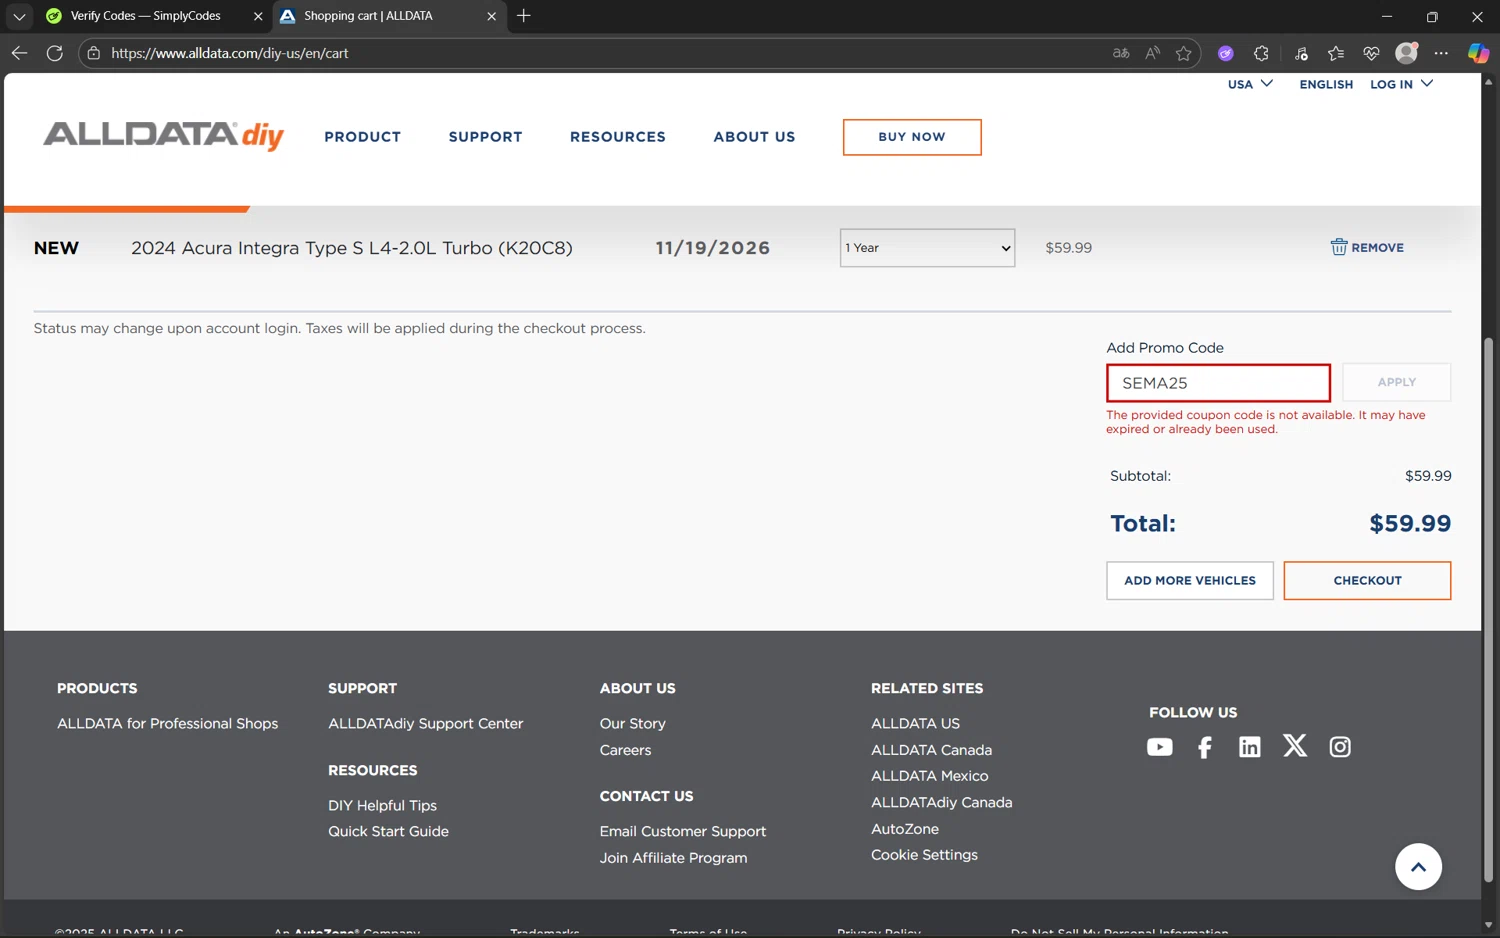The height and width of the screenshot is (938, 1500).
Task: Visit the X (Twitter) icon link
Action: pos(1294,746)
